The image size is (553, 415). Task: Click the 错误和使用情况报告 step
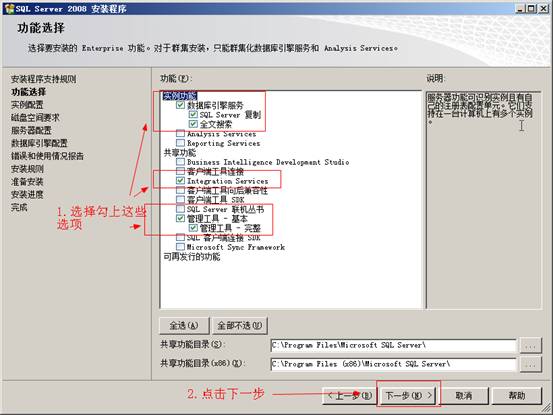coord(47,156)
